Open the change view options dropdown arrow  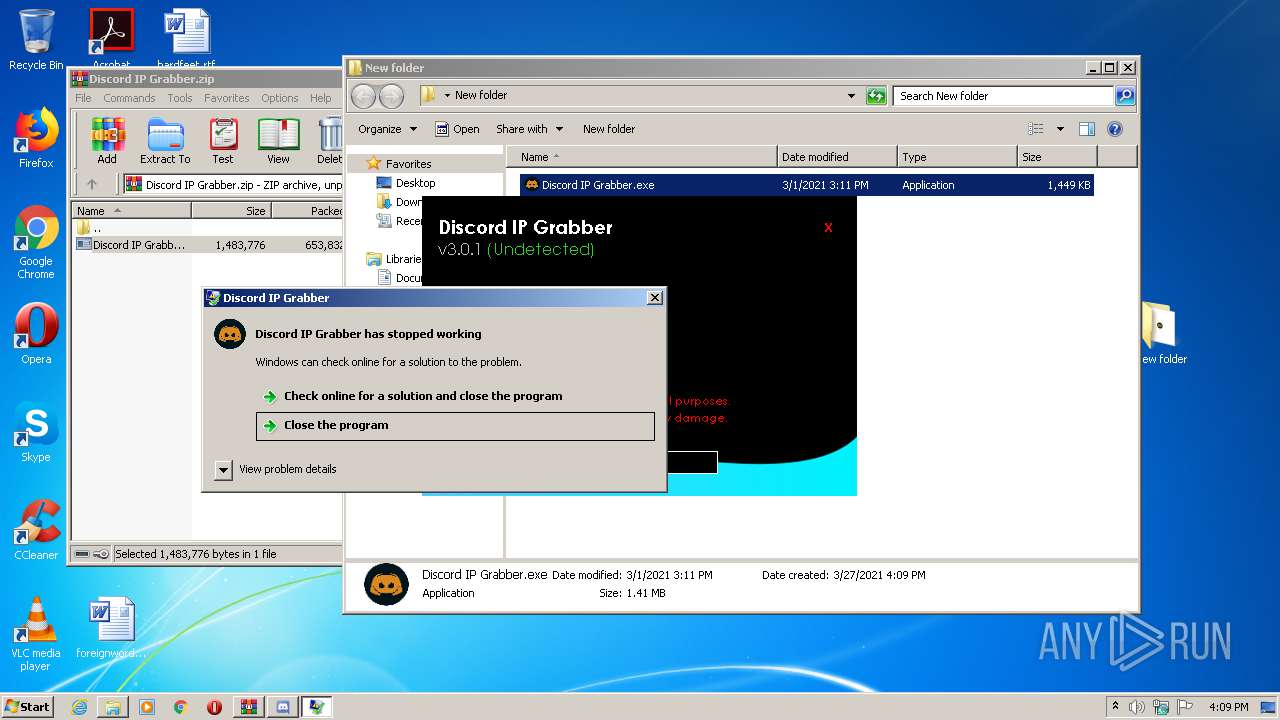[1060, 129]
